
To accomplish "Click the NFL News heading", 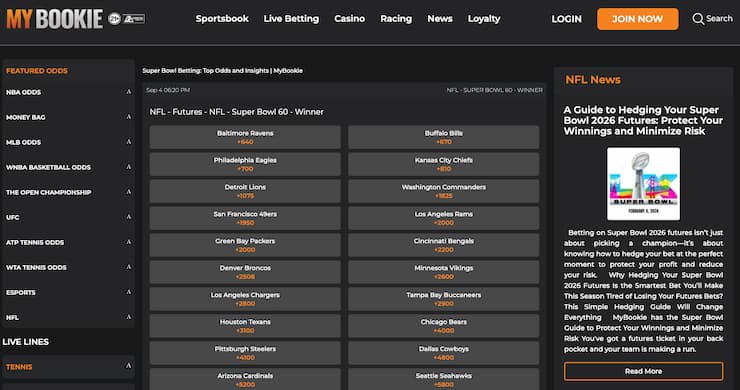I will pyautogui.click(x=593, y=80).
